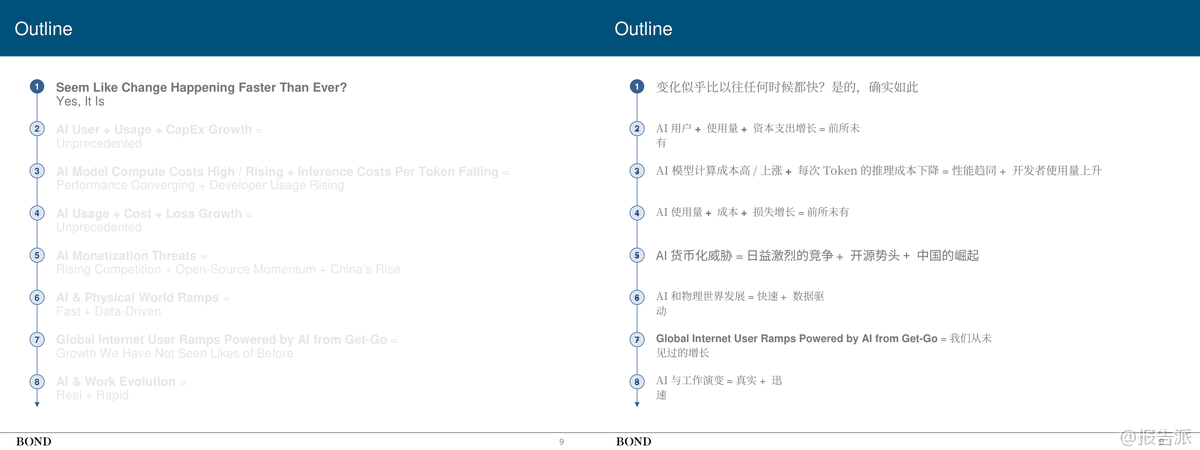Click the page number 9 in the footer

pyautogui.click(x=561, y=441)
